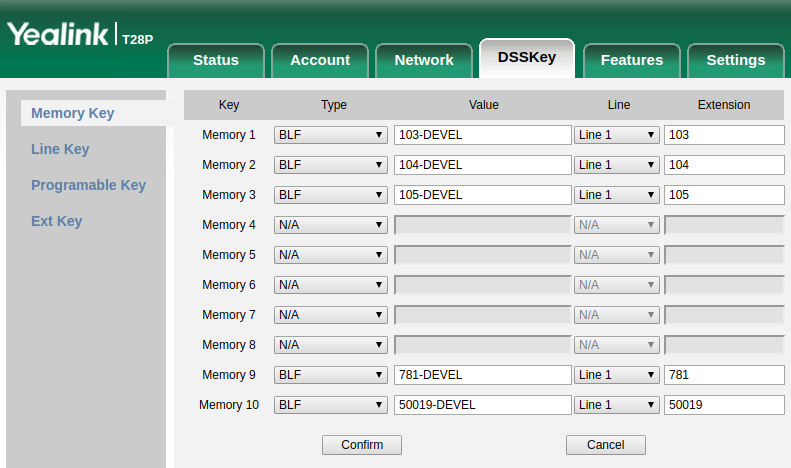
Task: Expand Memory 2 Line dropdown
Action: pyautogui.click(x=616, y=165)
